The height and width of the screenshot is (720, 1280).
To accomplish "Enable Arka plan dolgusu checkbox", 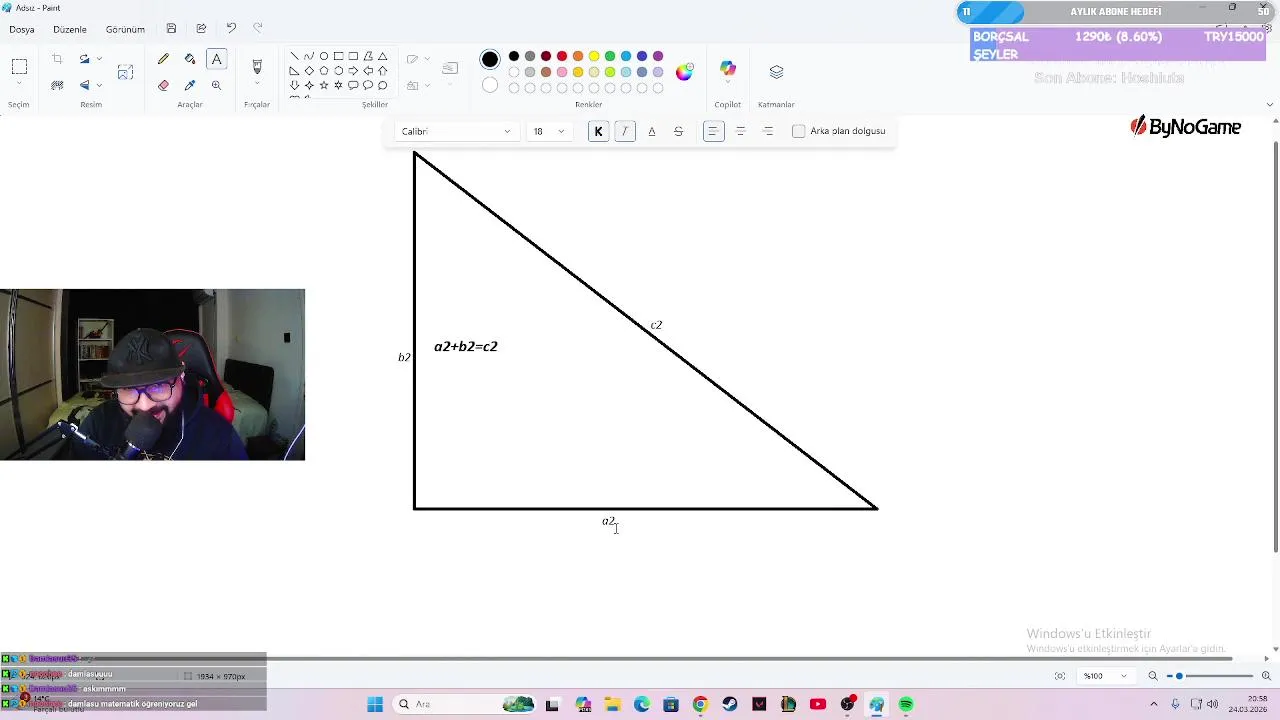I will (x=798, y=131).
